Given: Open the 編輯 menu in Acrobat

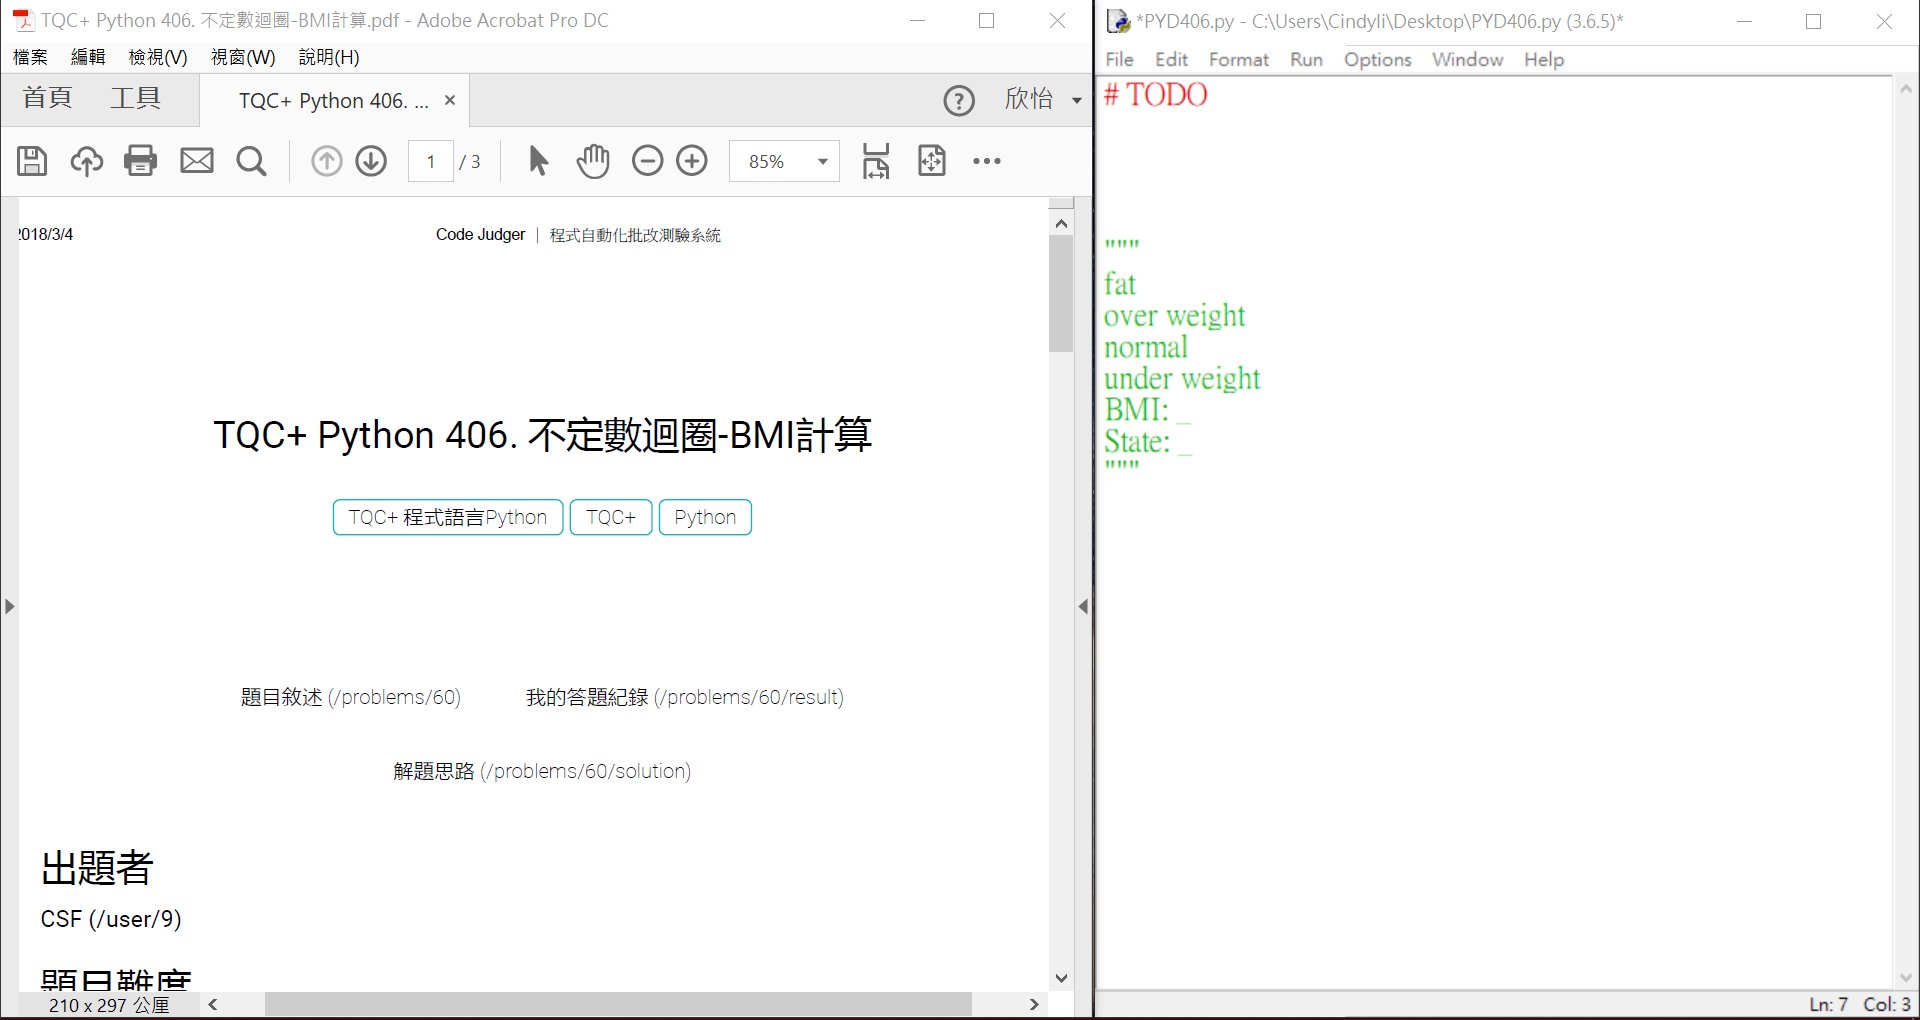Looking at the screenshot, I should coord(88,57).
